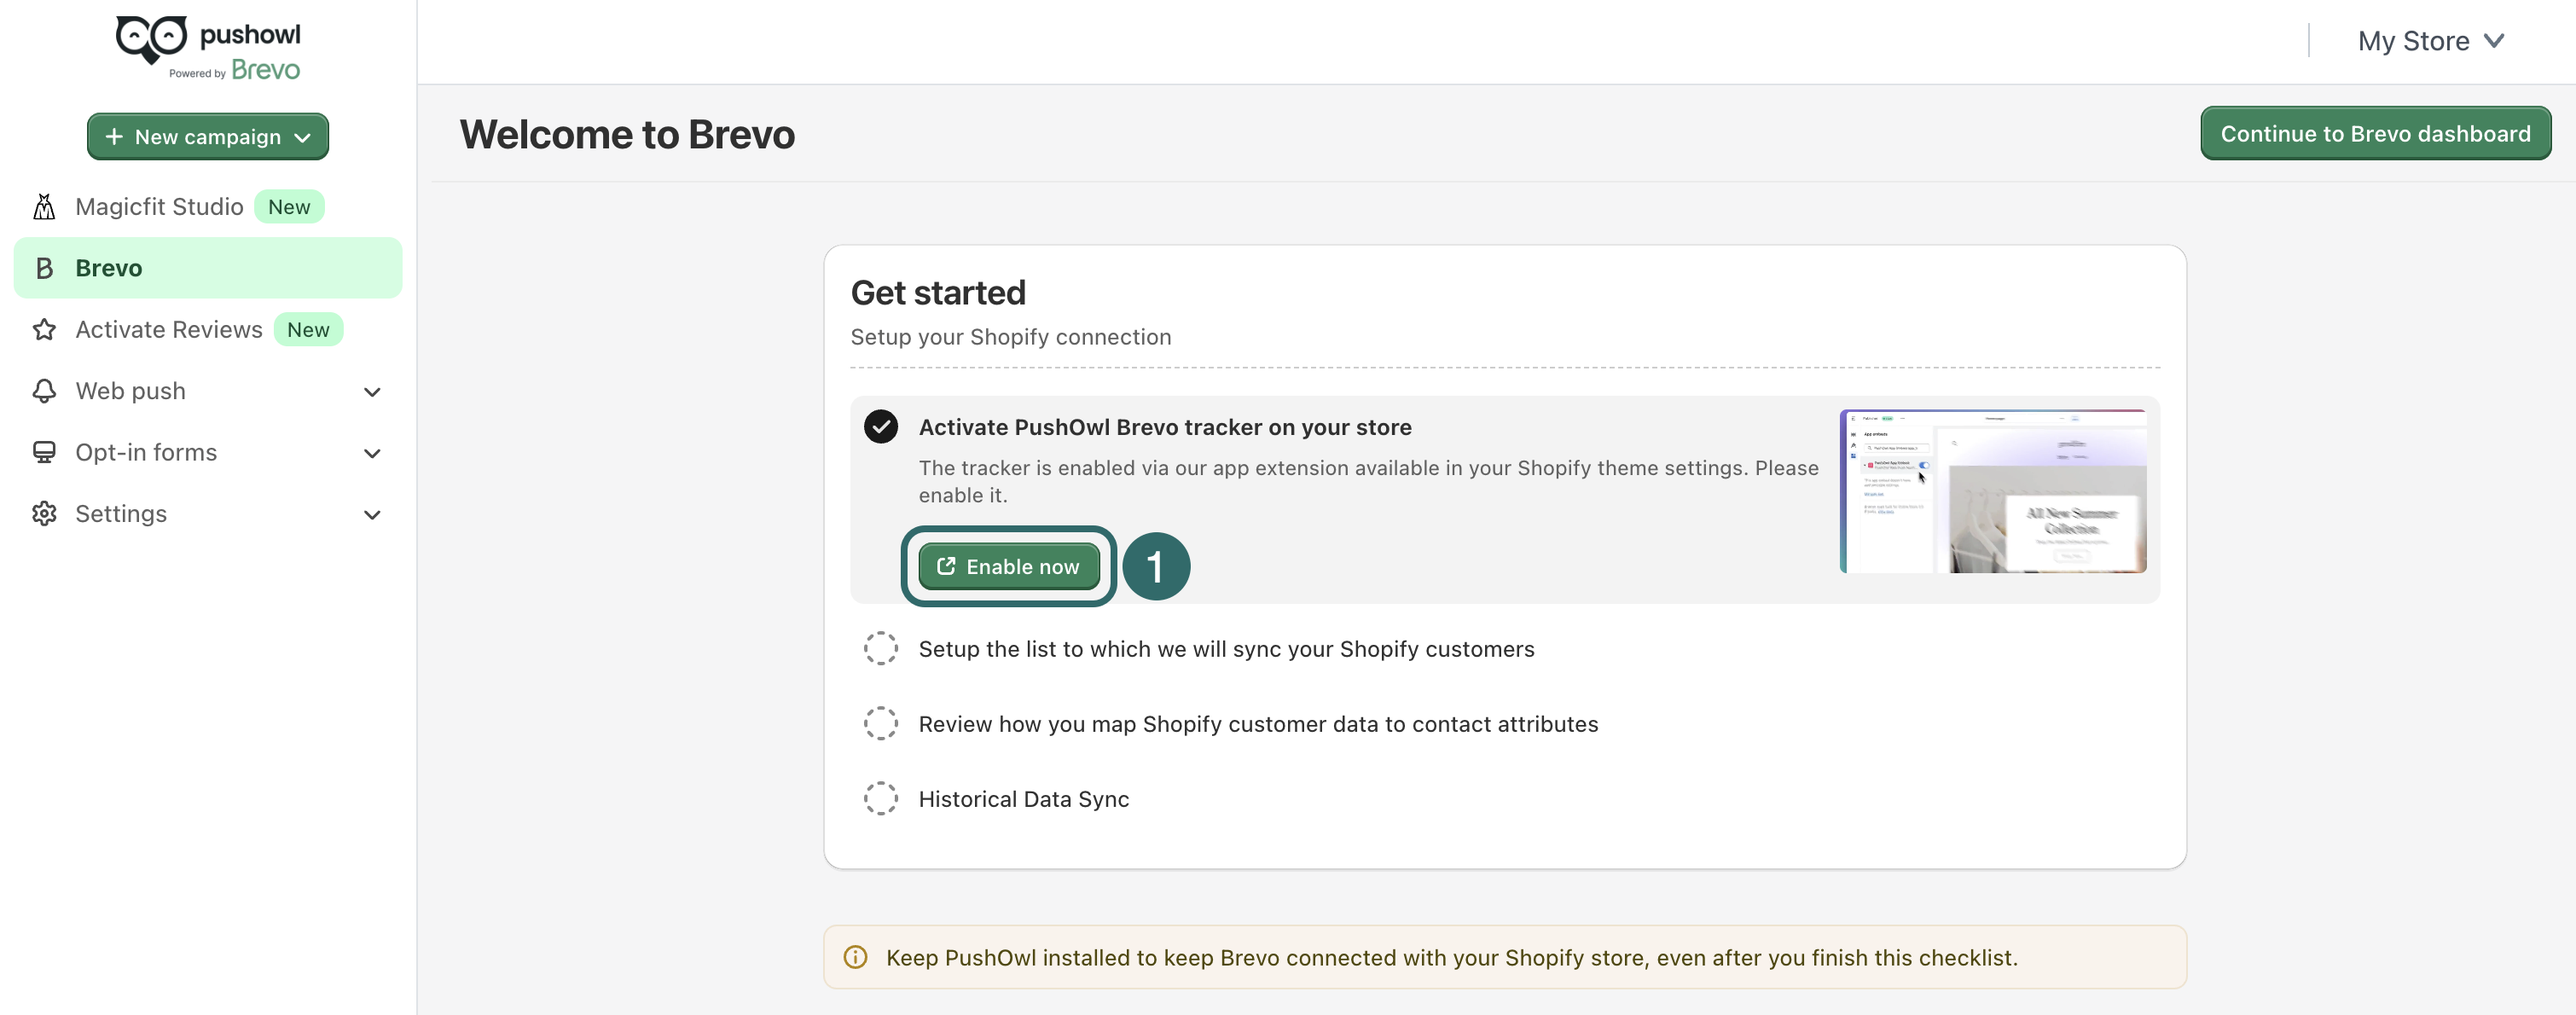The height and width of the screenshot is (1015, 2576).
Task: Click the Web push bell icon
Action: (44, 391)
